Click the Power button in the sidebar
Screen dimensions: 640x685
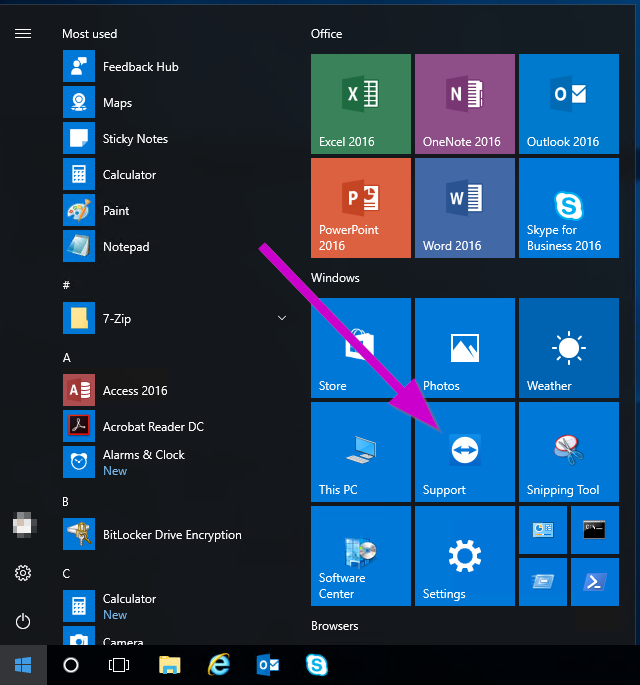23,621
